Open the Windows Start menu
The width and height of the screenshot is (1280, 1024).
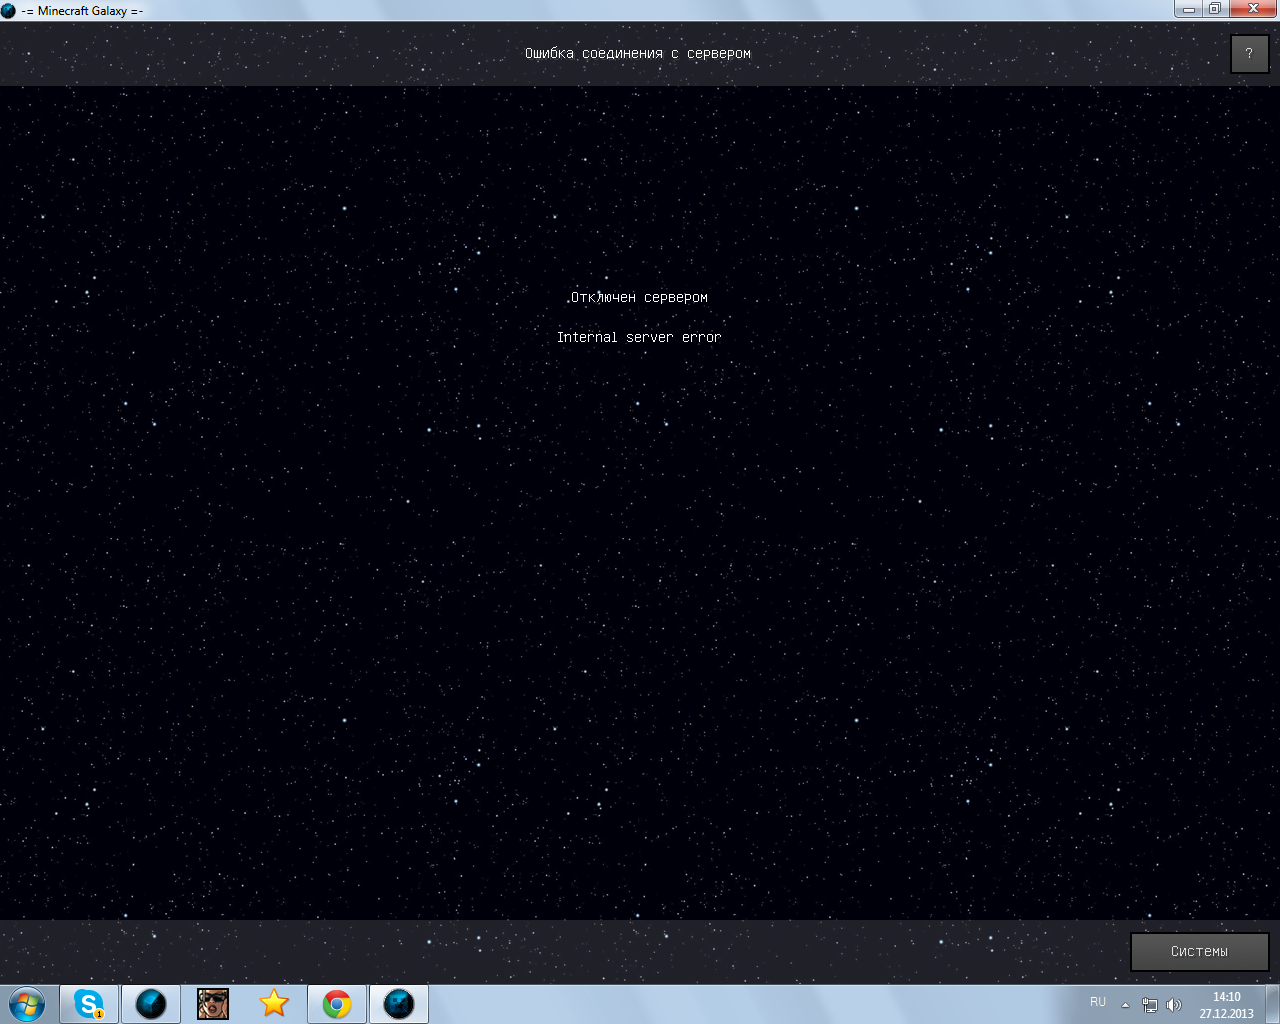[x=27, y=1004]
